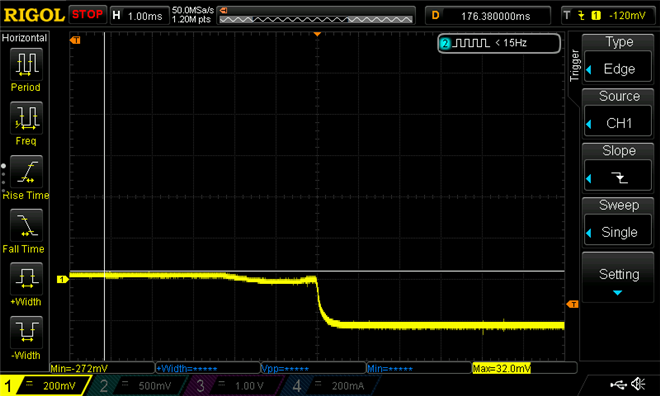The width and height of the screenshot is (660, 396).
Task: Enable channel 2 at 500mV
Action: tap(138, 385)
